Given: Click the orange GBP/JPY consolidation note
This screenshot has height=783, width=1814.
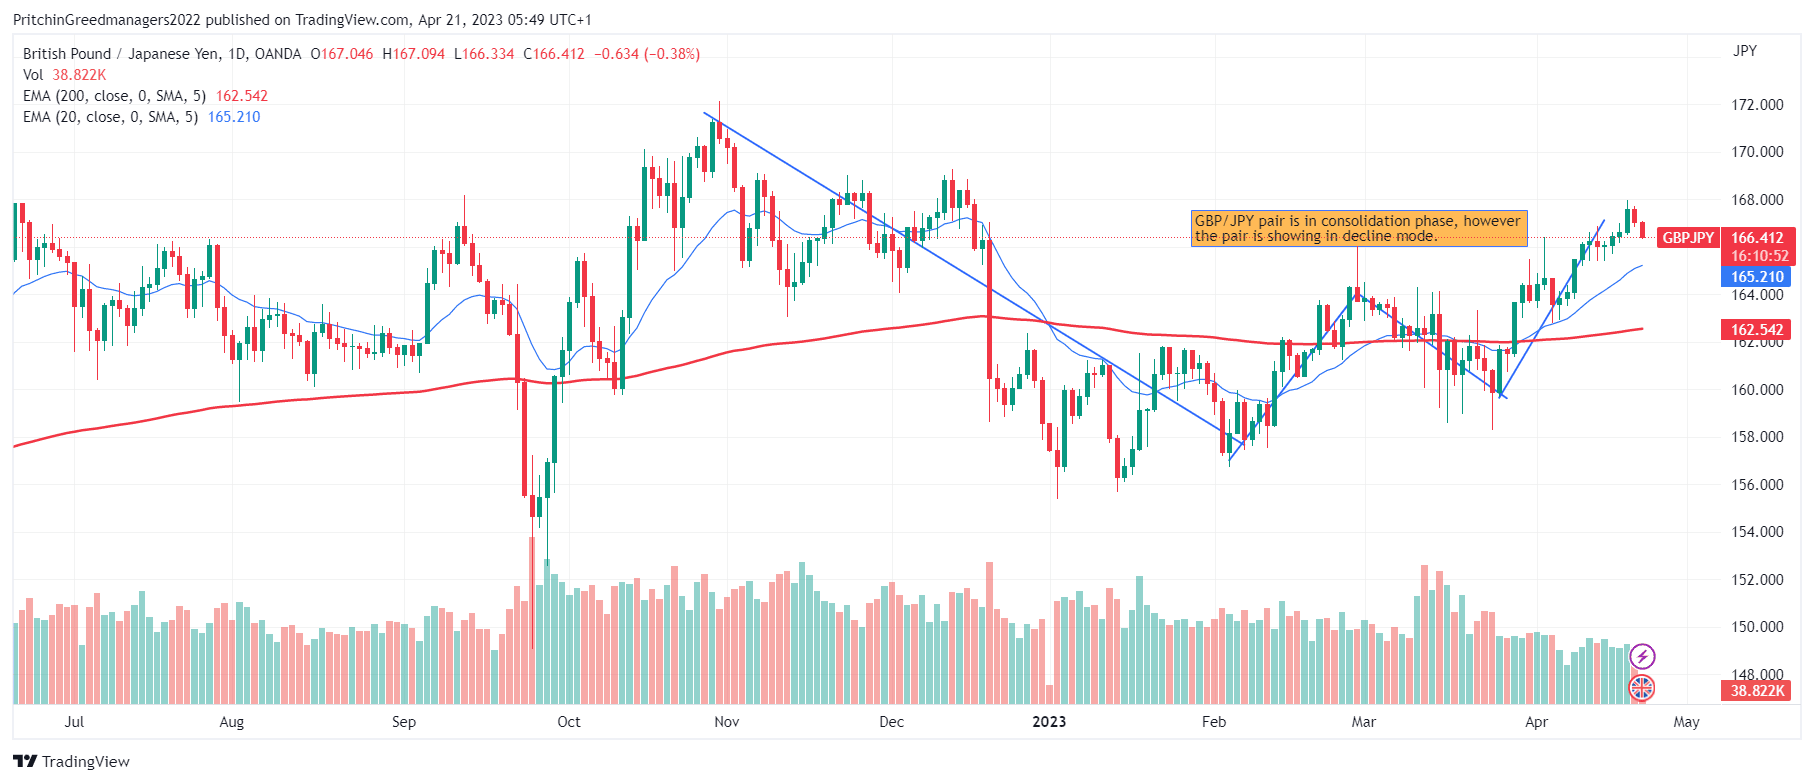Looking at the screenshot, I should 1359,228.
